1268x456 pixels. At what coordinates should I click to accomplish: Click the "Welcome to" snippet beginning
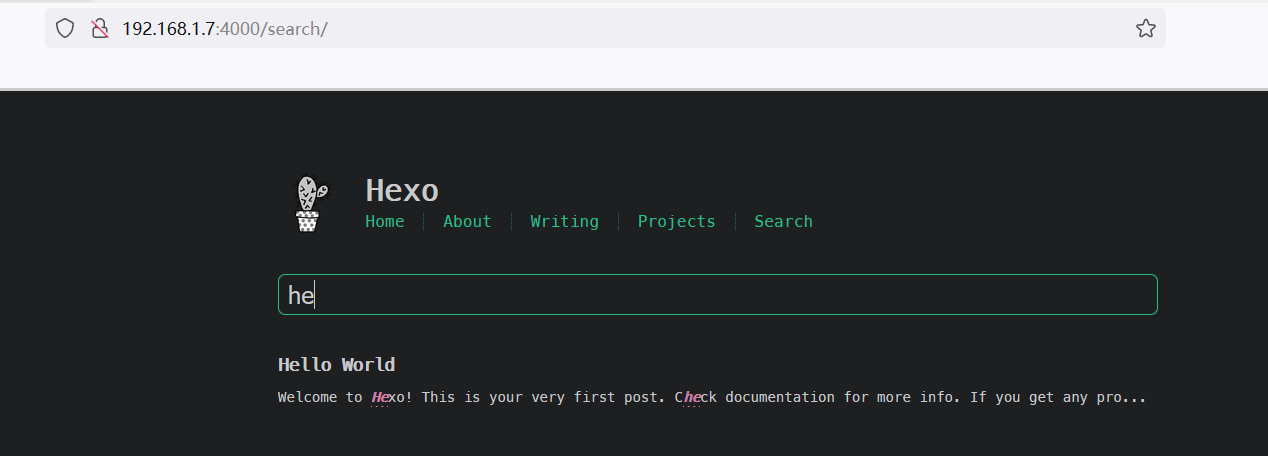320,397
